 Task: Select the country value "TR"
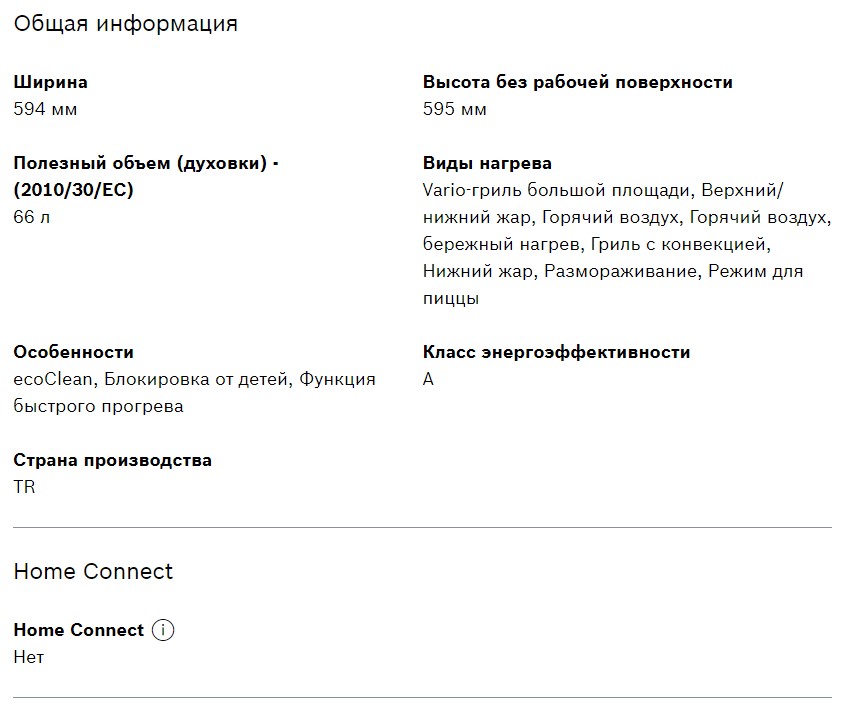pyautogui.click(x=24, y=487)
